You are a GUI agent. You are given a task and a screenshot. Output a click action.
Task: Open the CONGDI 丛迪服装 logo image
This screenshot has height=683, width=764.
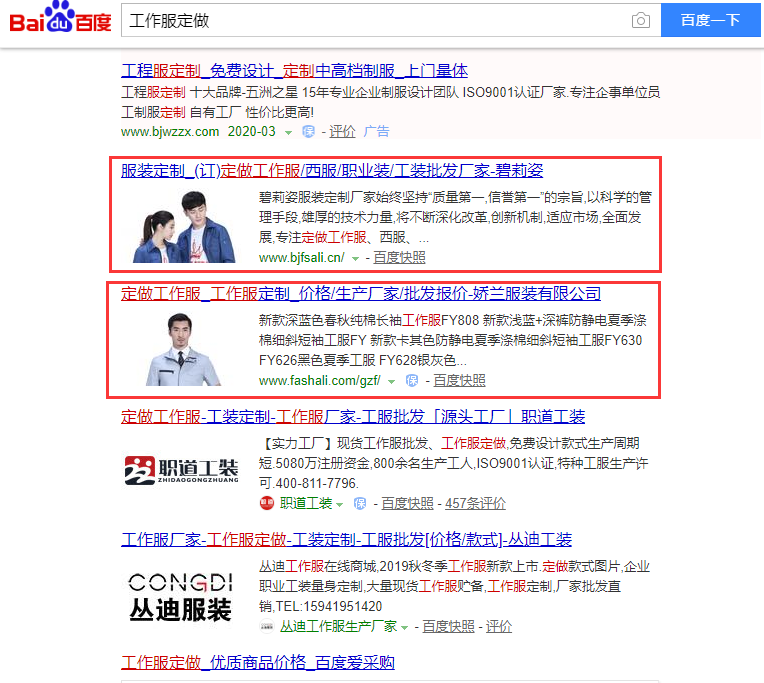[180, 597]
